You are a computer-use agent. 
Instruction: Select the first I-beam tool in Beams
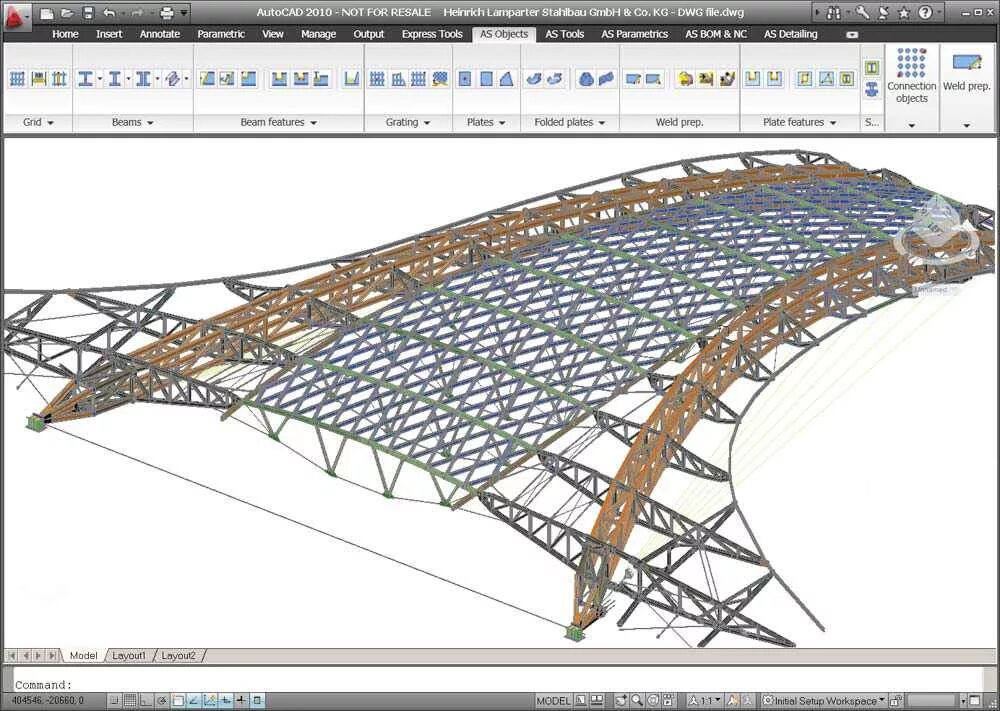(x=85, y=78)
